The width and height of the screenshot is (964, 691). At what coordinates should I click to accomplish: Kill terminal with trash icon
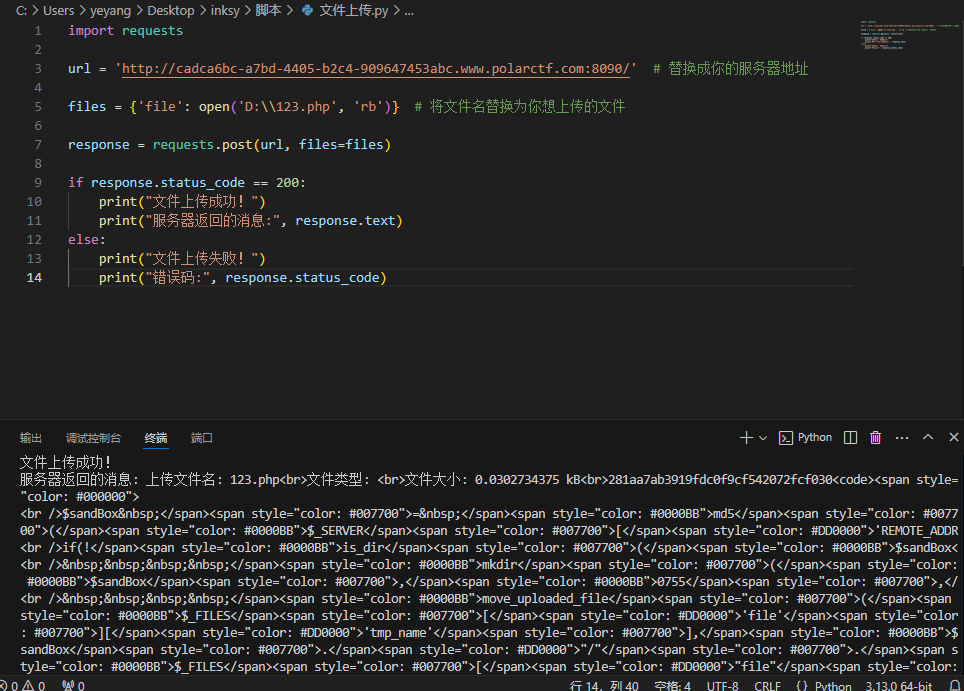875,437
